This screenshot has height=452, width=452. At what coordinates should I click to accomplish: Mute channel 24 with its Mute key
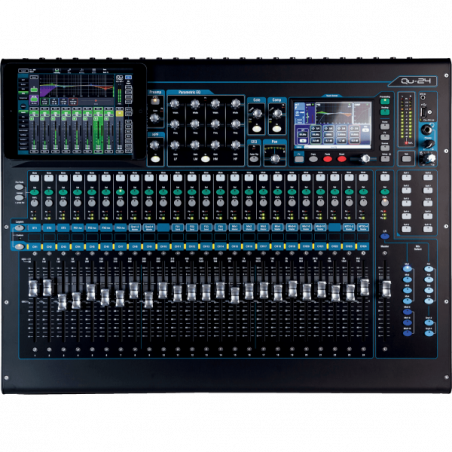click(x=363, y=178)
